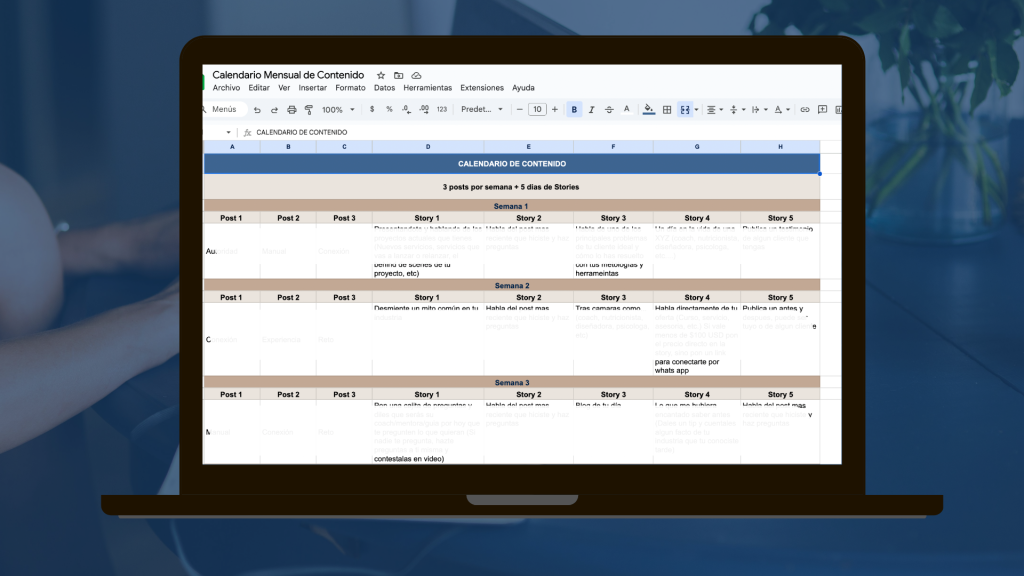
Task: Toggle bold formatting
Action: (x=574, y=110)
